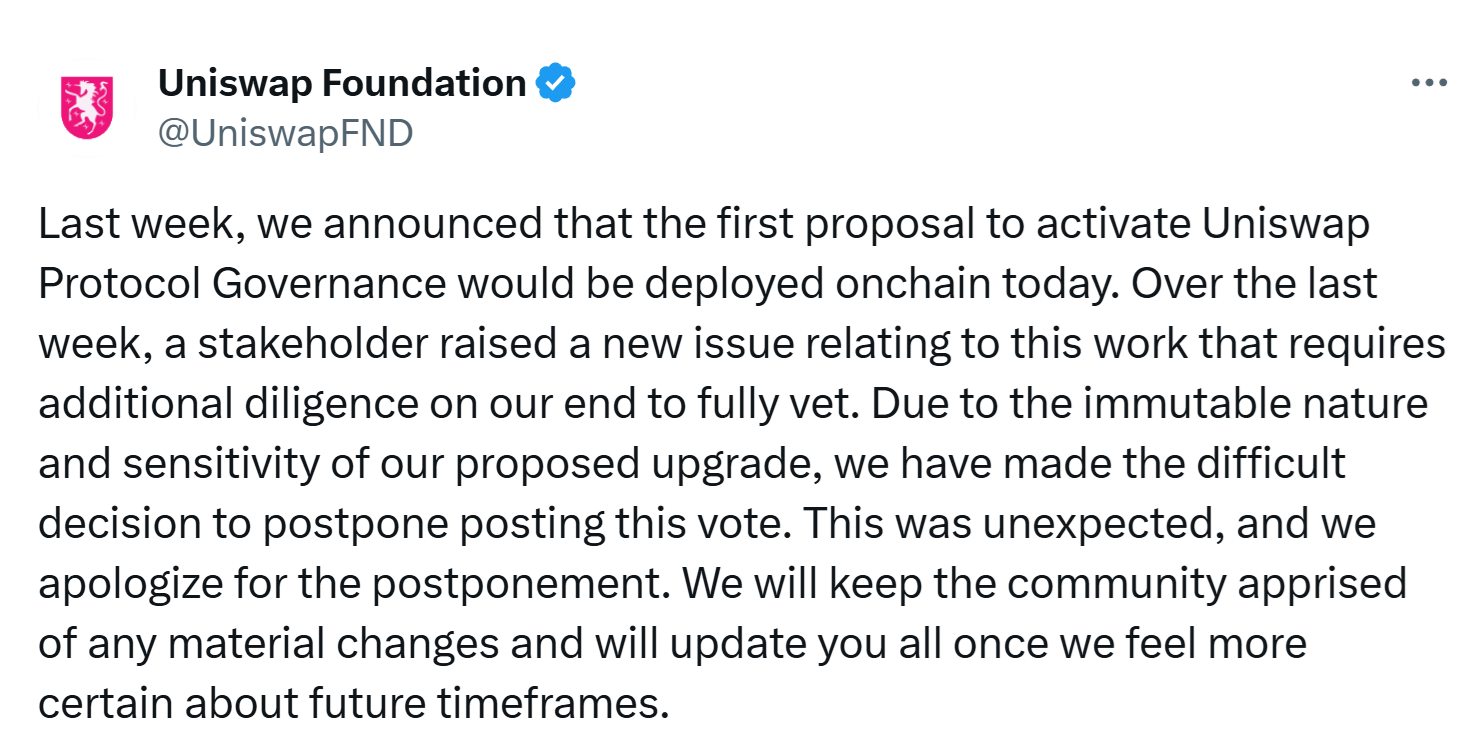Click the phrase "Protocol Governance" in the tweet
The height and width of the screenshot is (753, 1483).
[x=242, y=285]
